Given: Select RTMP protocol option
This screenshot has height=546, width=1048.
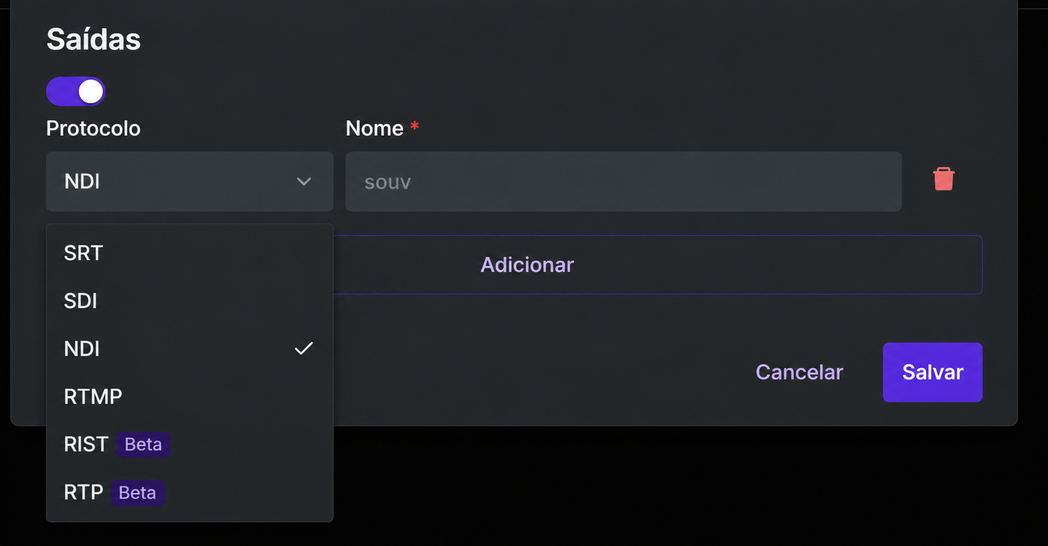Looking at the screenshot, I should tap(190, 396).
